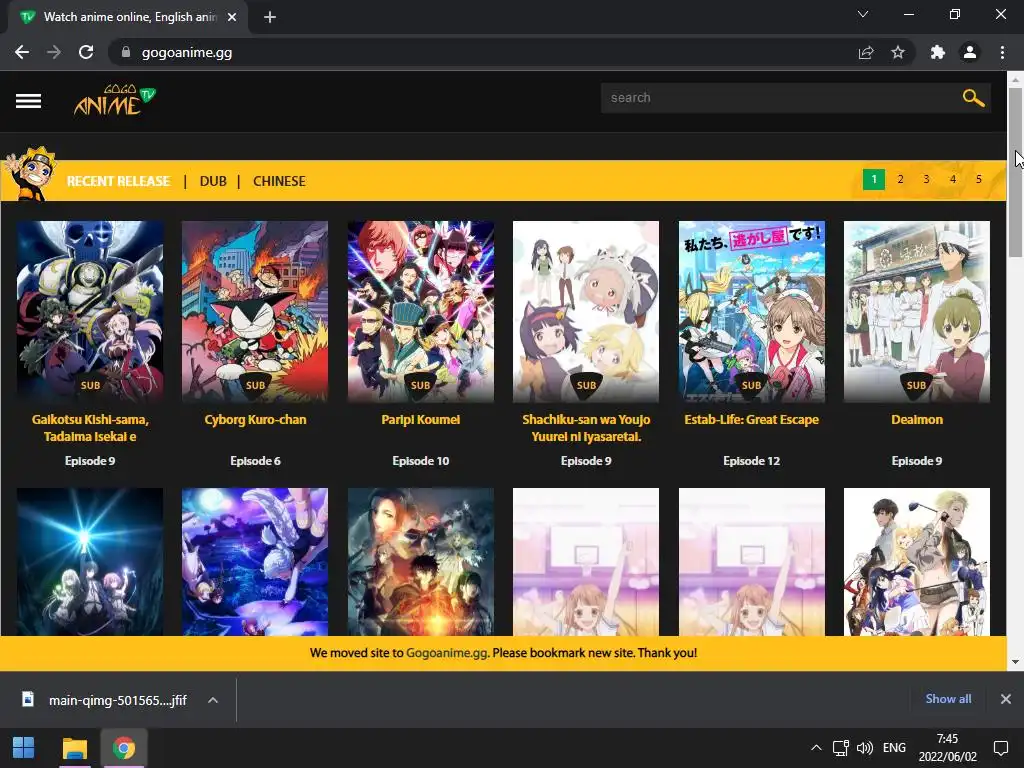
Task: Click Shachiku-san wa Youjo Yuurei title link
Action: (x=586, y=428)
